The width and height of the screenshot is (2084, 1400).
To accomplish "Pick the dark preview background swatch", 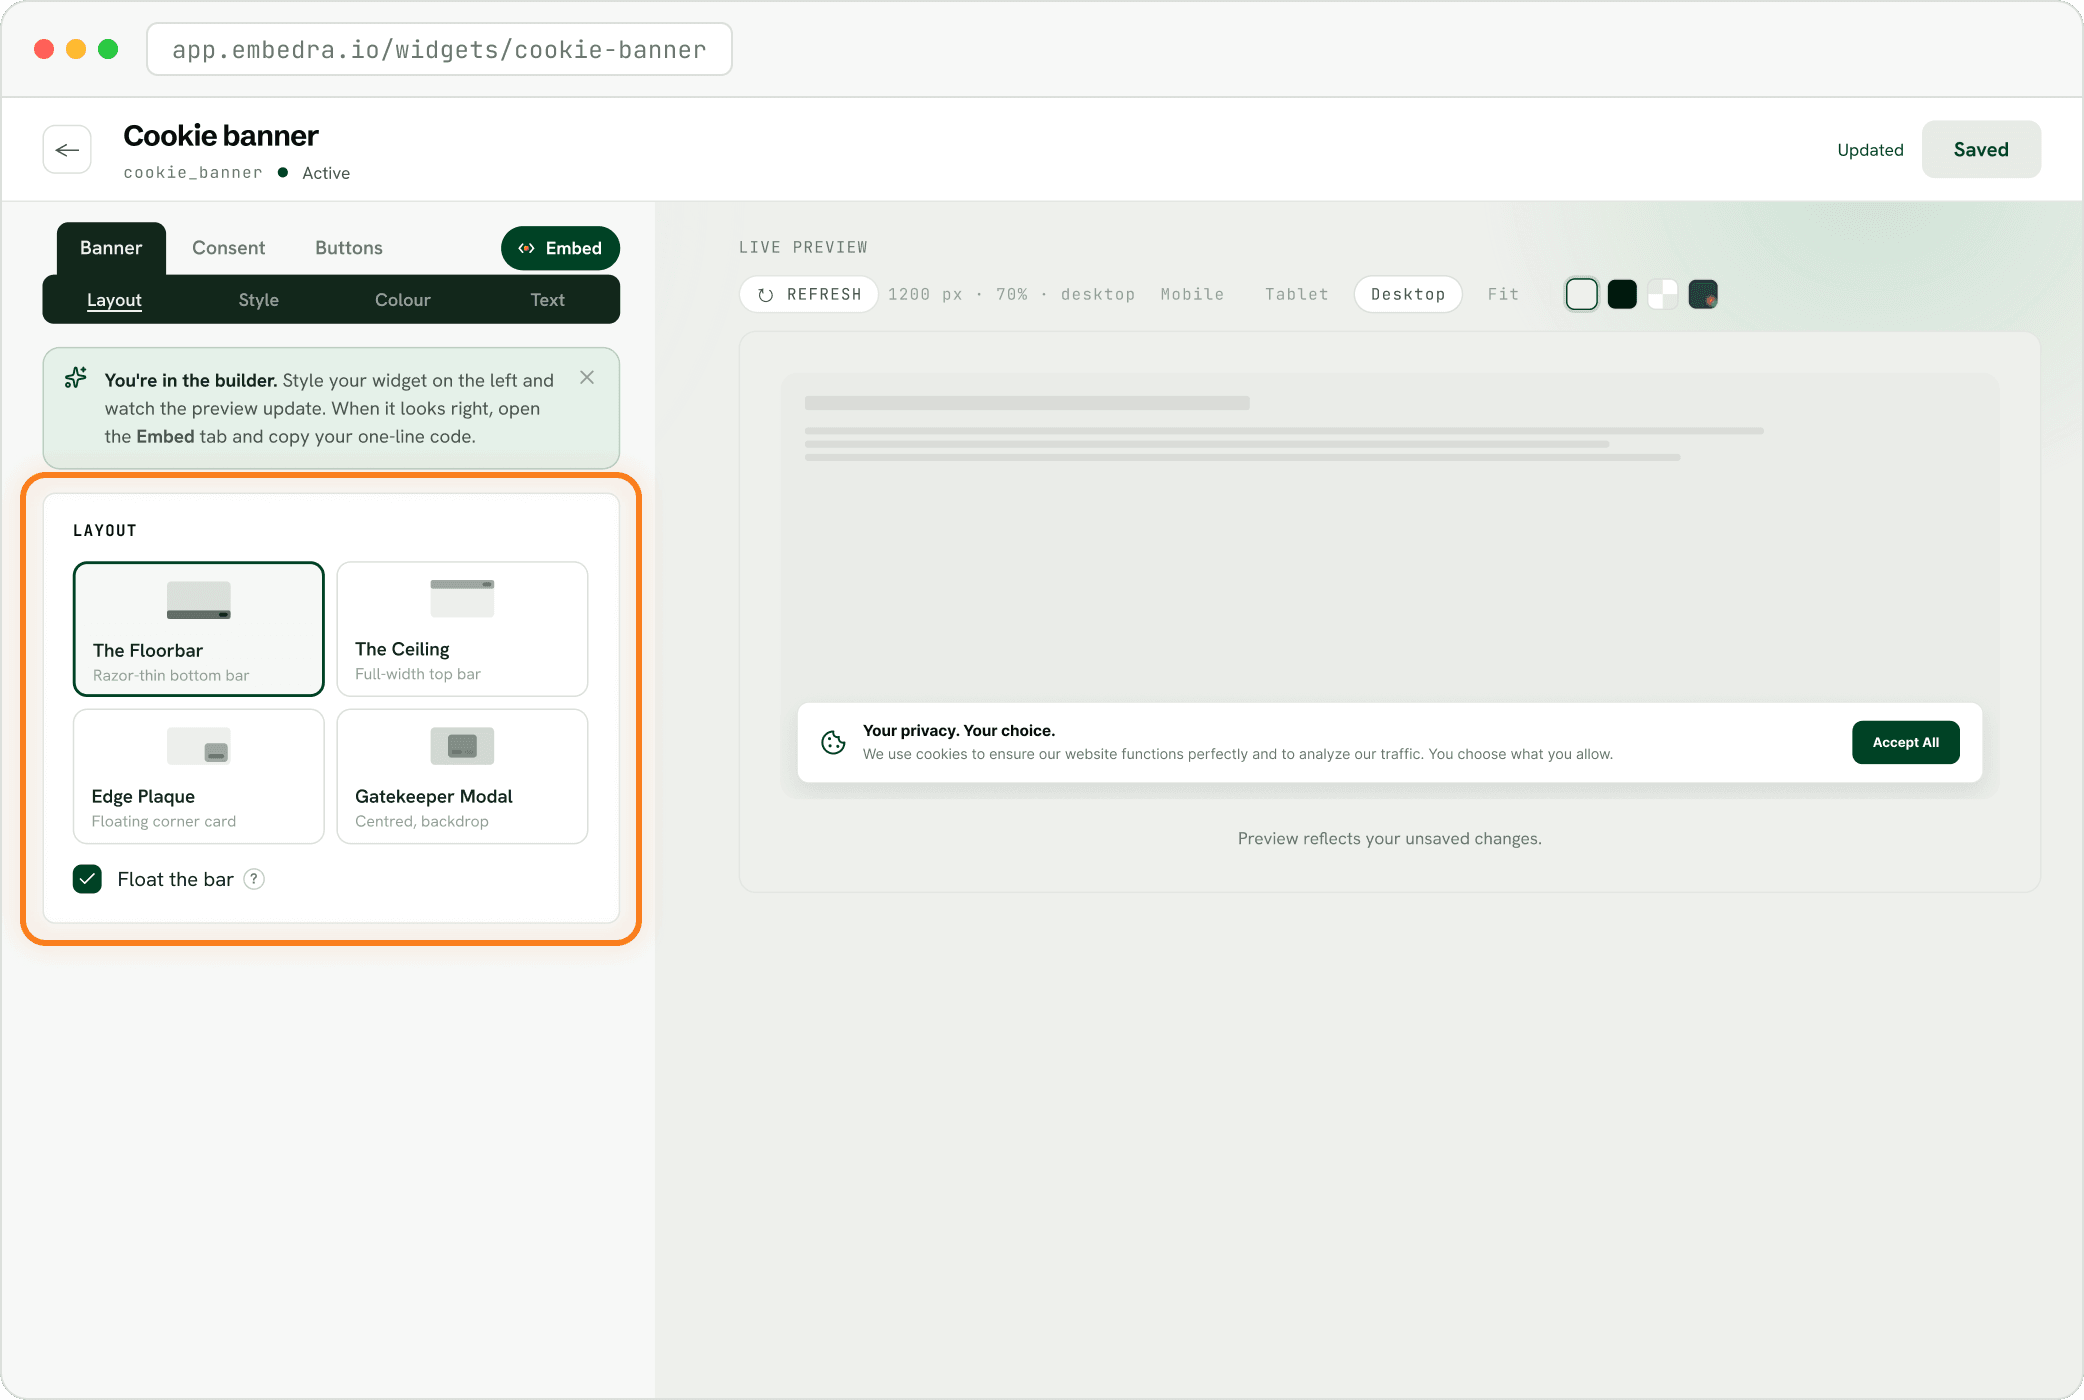I will [x=1622, y=294].
